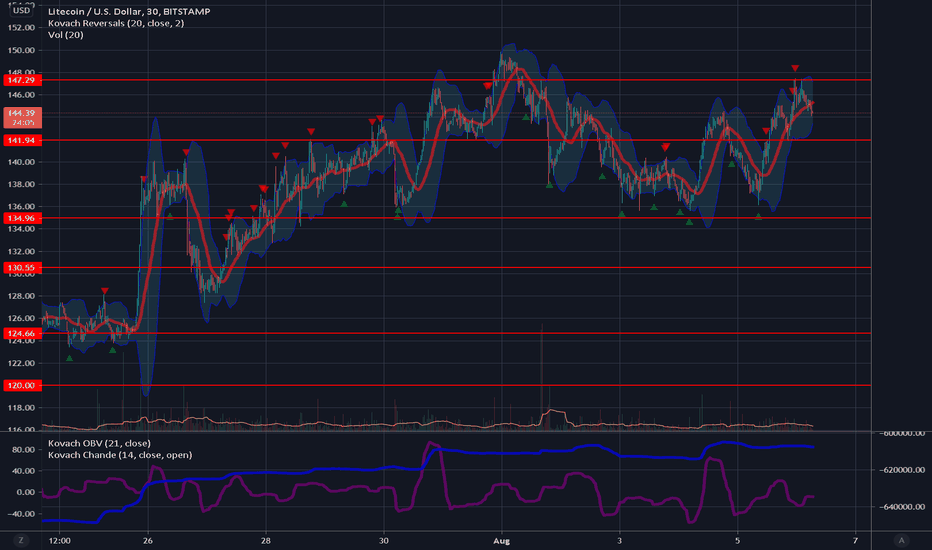The image size is (932, 550).
Task: Toggle auto scale with the A button
Action: pyautogui.click(x=901, y=540)
